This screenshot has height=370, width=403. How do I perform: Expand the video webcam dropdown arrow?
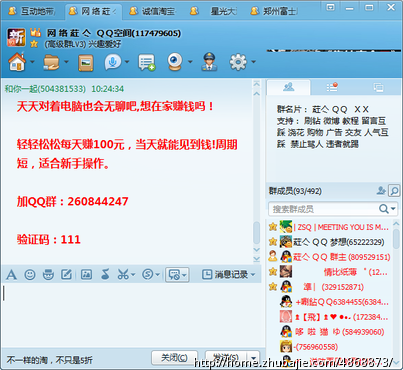(x=190, y=62)
